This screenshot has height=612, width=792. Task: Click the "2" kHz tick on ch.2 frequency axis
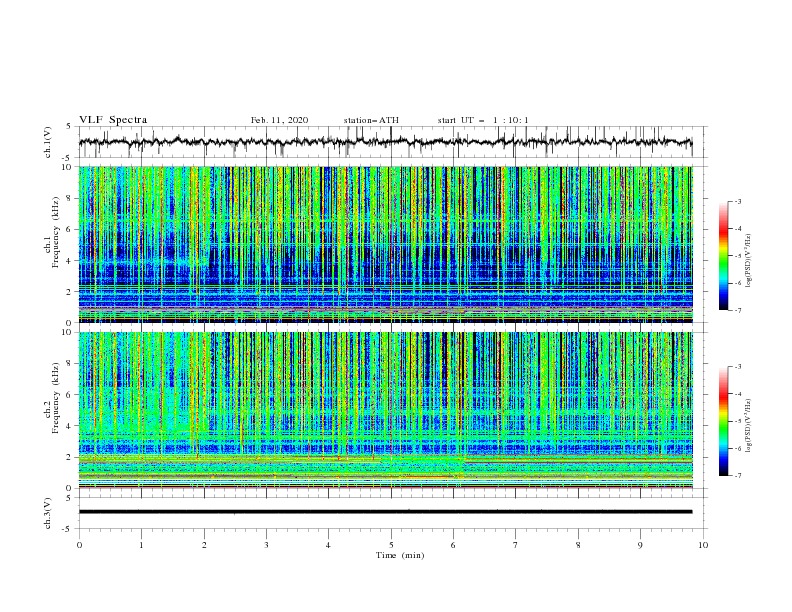tap(70, 457)
